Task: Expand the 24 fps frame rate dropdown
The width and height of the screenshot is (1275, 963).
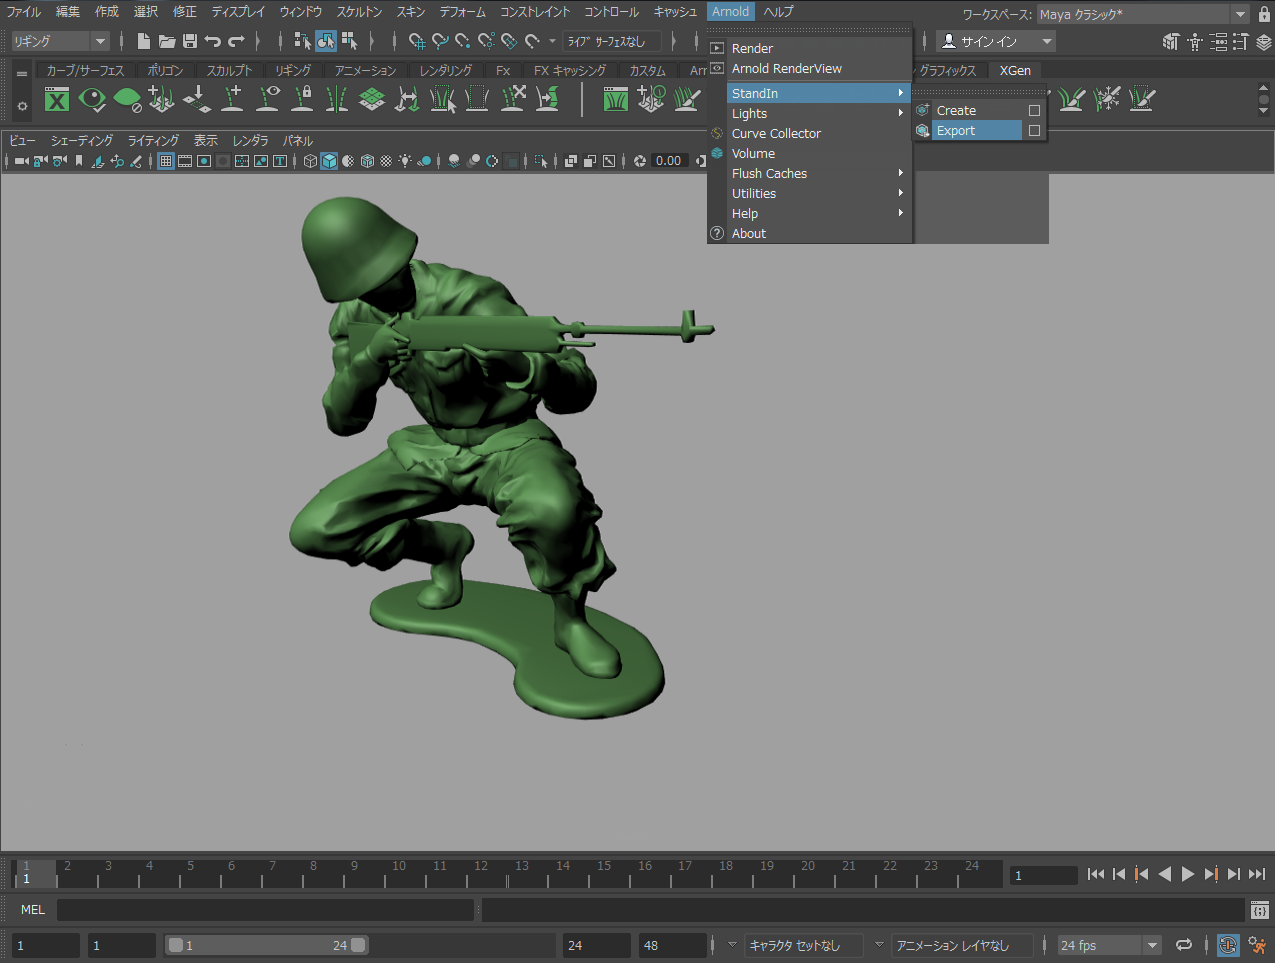Action: 1152,945
